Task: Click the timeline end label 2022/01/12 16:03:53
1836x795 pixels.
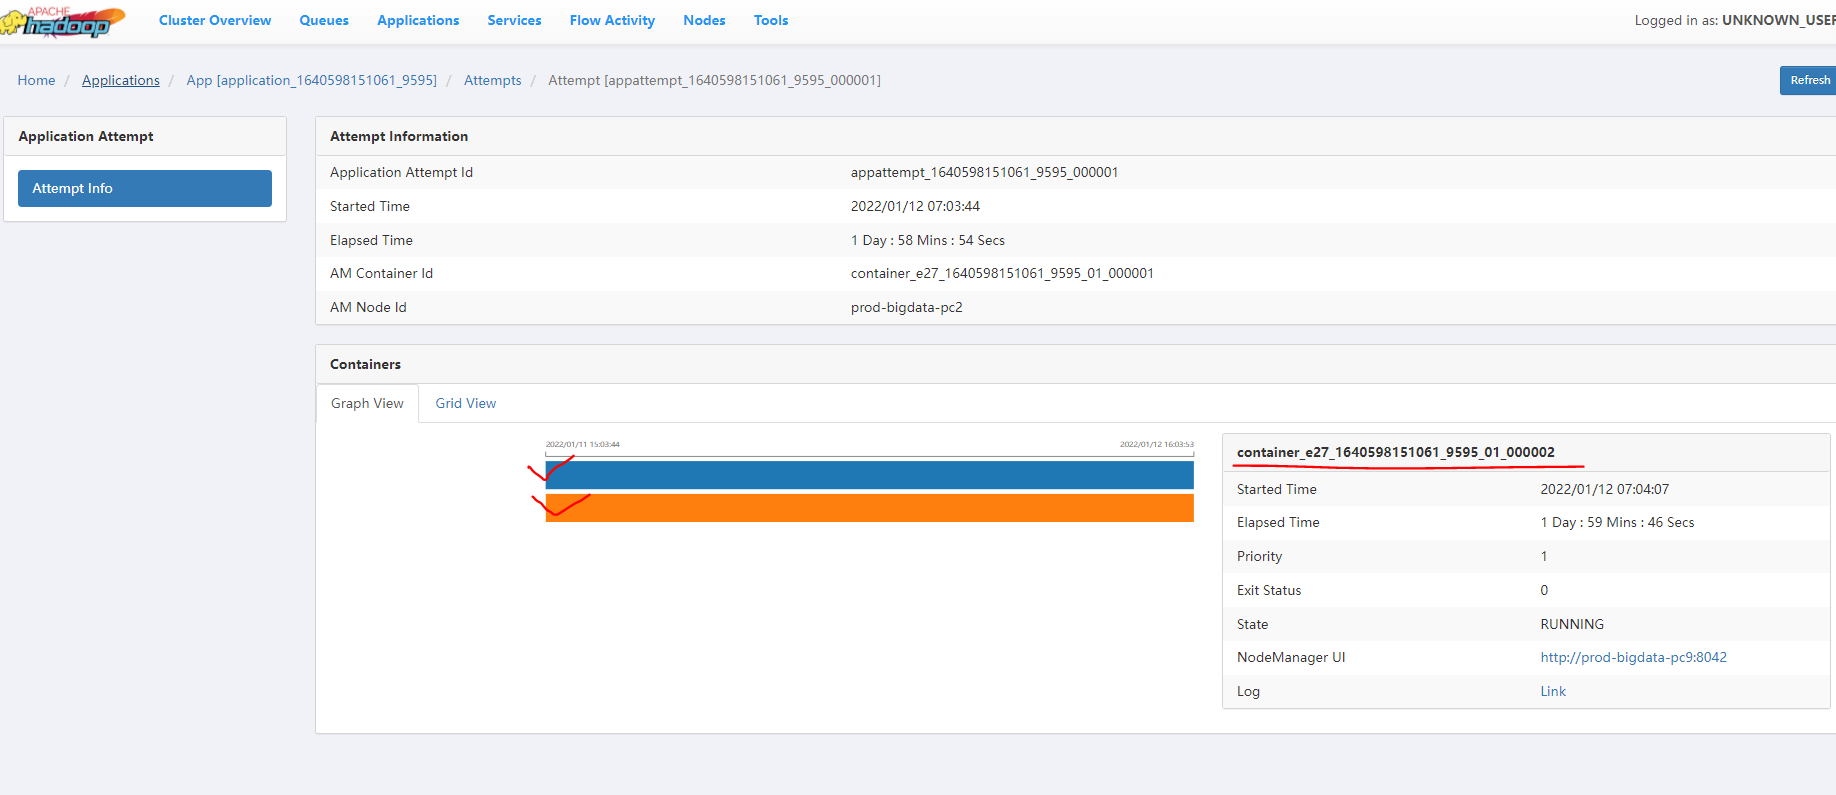Action: [x=1156, y=444]
